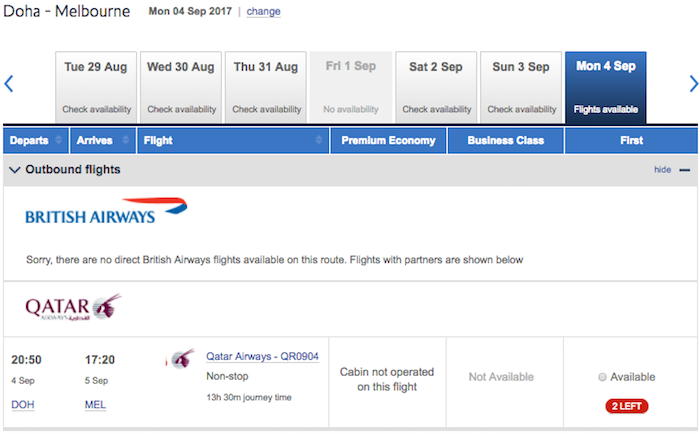The image size is (700, 434).
Task: Click the hide link for outbound flights
Action: 662,170
